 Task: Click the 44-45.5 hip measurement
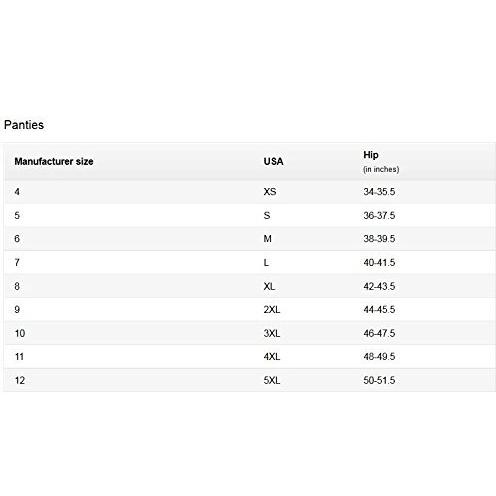pos(379,310)
